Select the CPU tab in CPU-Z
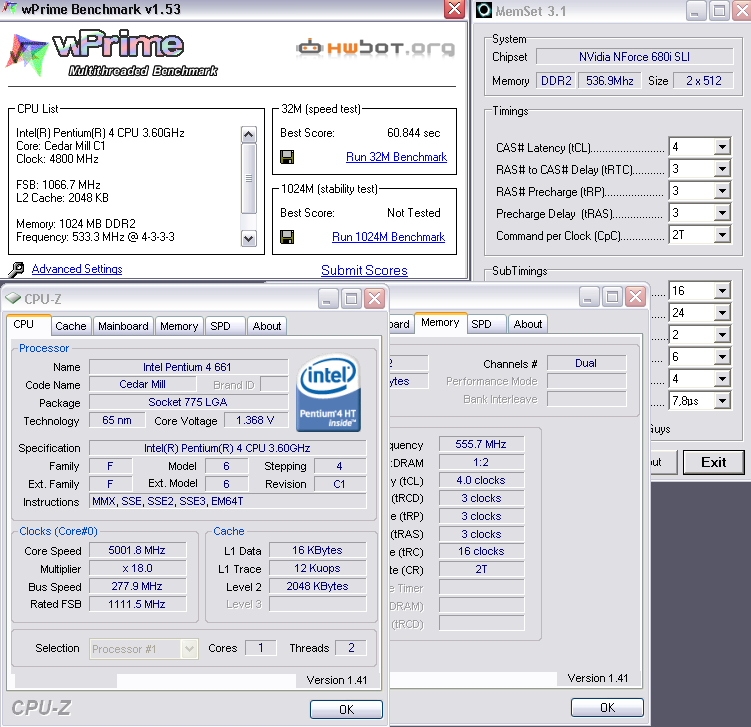751x727 pixels. (28, 325)
